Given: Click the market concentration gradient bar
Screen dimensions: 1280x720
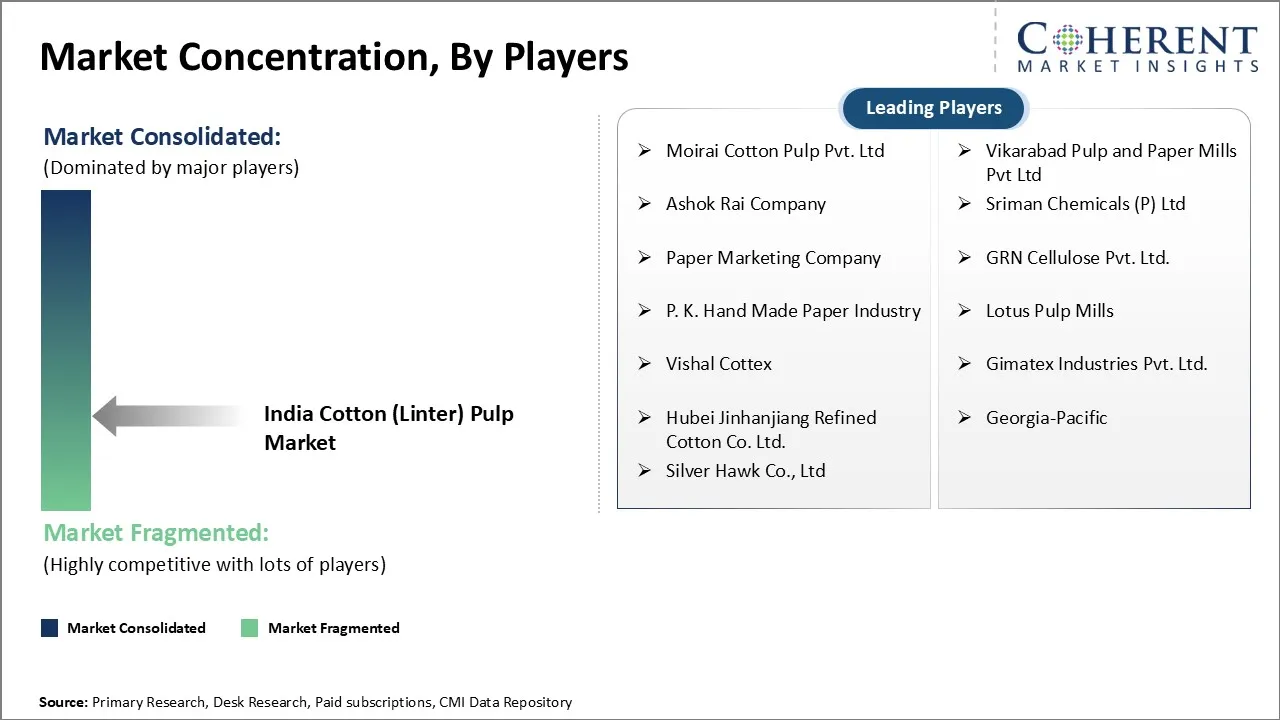Looking at the screenshot, I should pyautogui.click(x=66, y=350).
